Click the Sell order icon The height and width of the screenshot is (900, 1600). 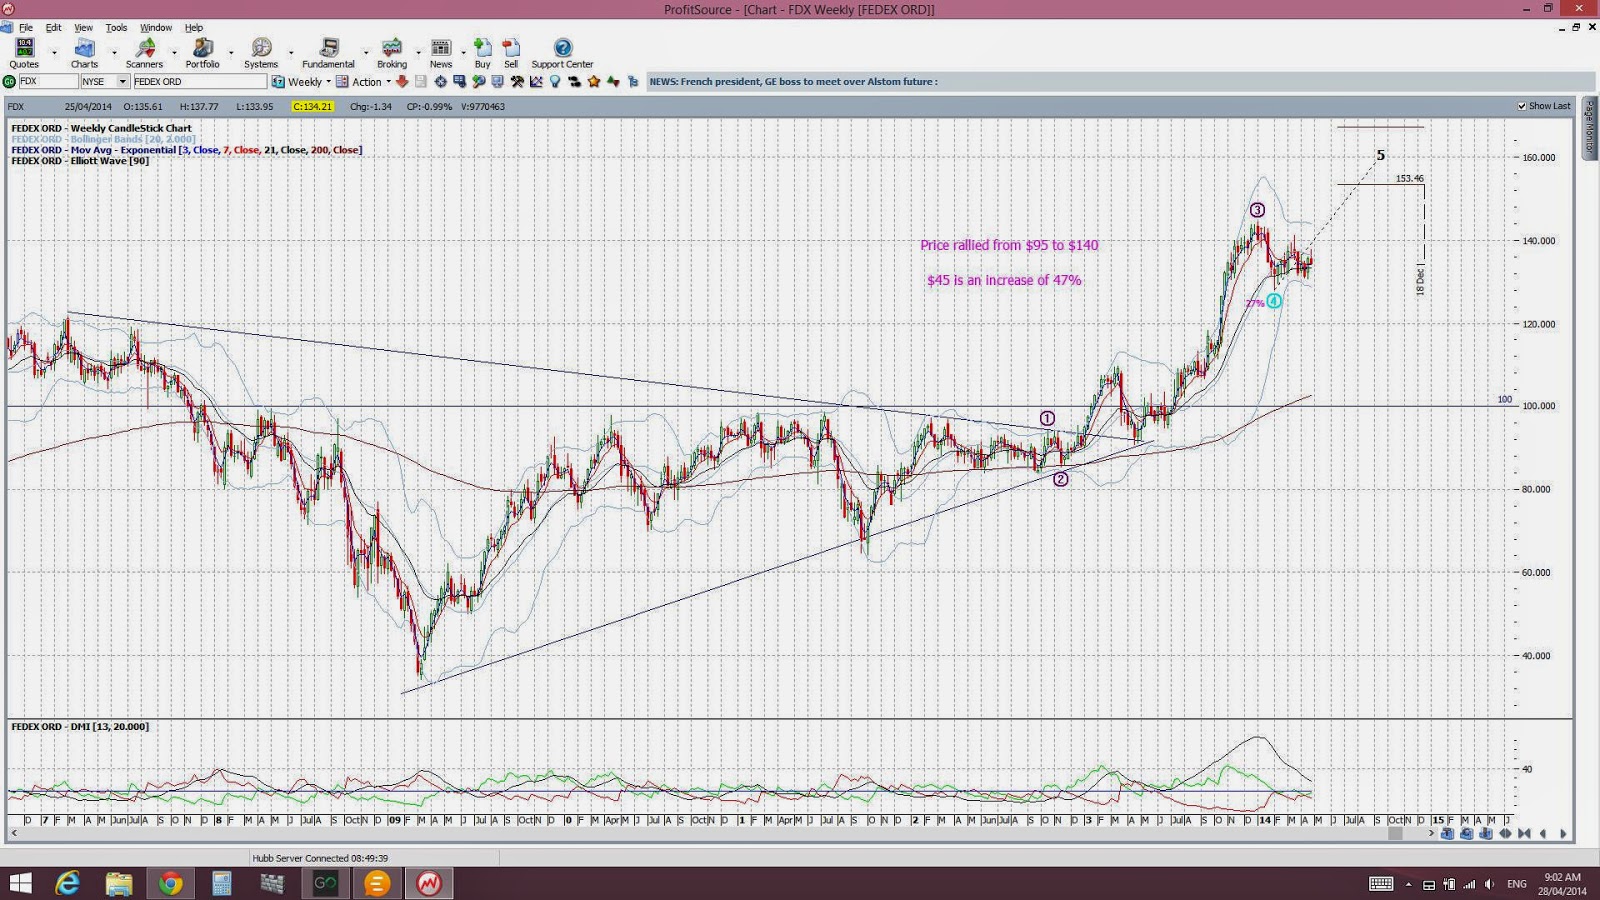tap(511, 53)
